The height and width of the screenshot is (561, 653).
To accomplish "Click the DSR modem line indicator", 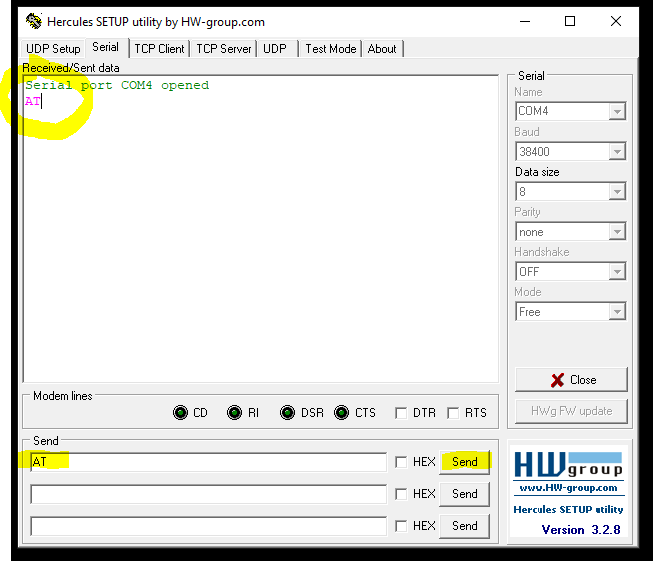I will click(287, 413).
